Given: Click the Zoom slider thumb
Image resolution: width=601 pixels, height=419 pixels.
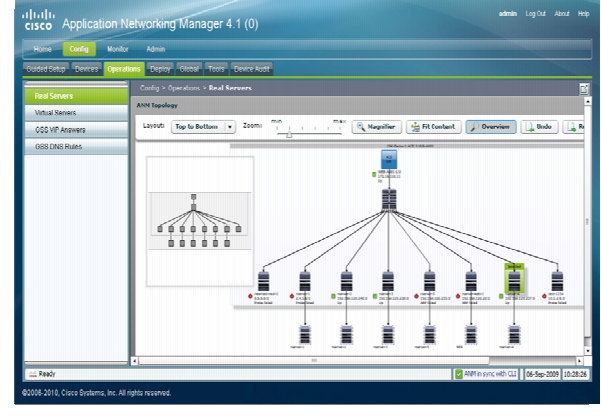Looking at the screenshot, I should (289, 134).
